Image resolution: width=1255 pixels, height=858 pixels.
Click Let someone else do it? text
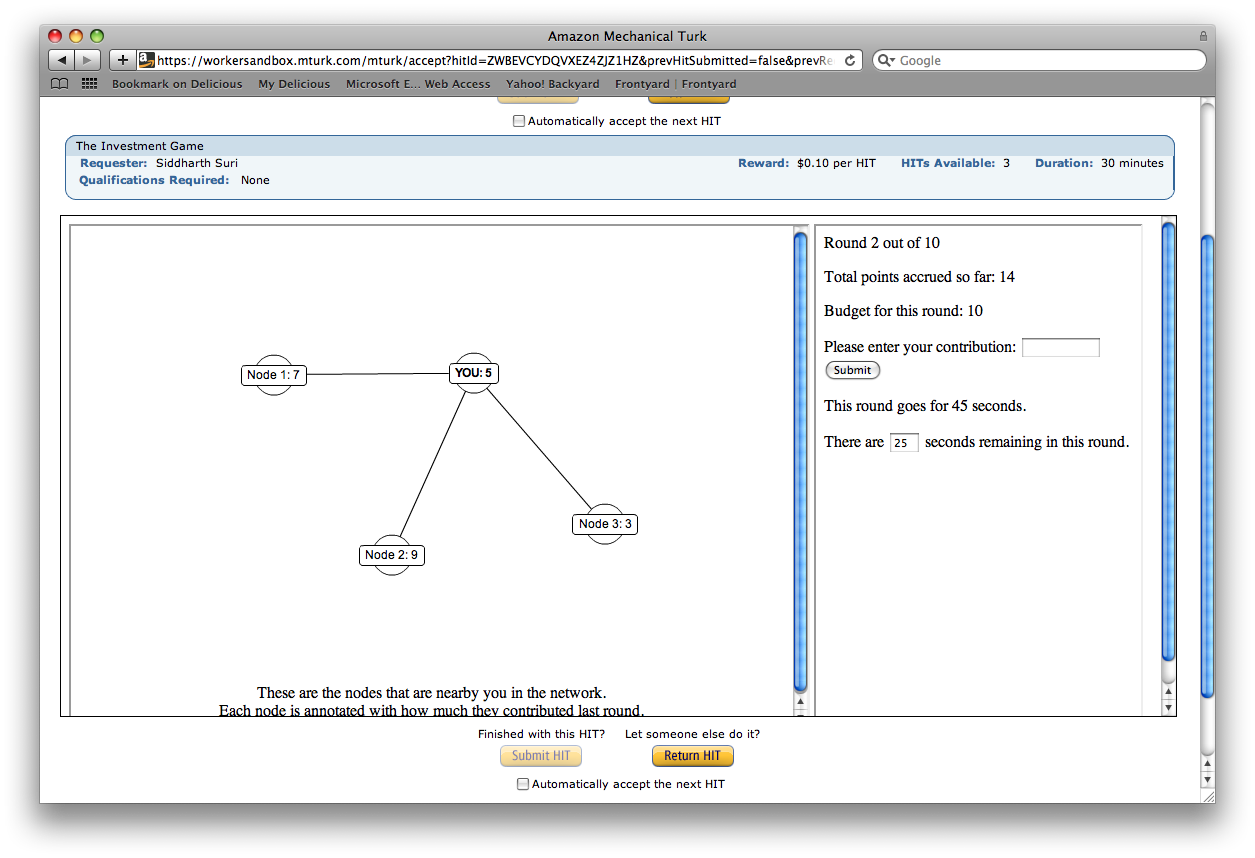pos(692,734)
